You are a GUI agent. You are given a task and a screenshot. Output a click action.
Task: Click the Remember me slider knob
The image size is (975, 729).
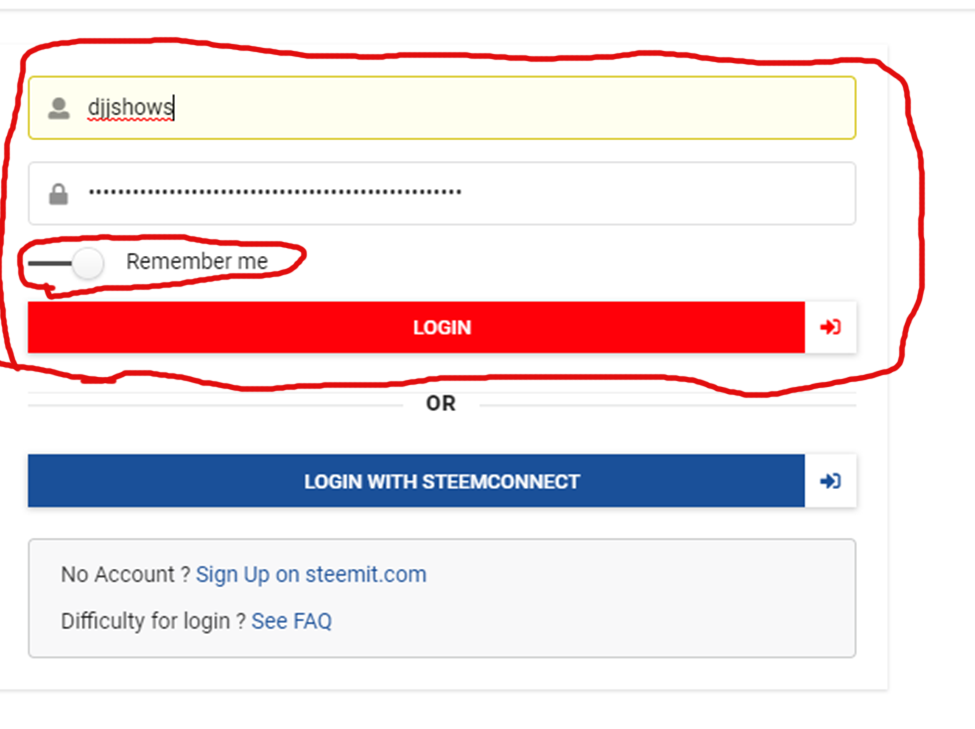(88, 263)
